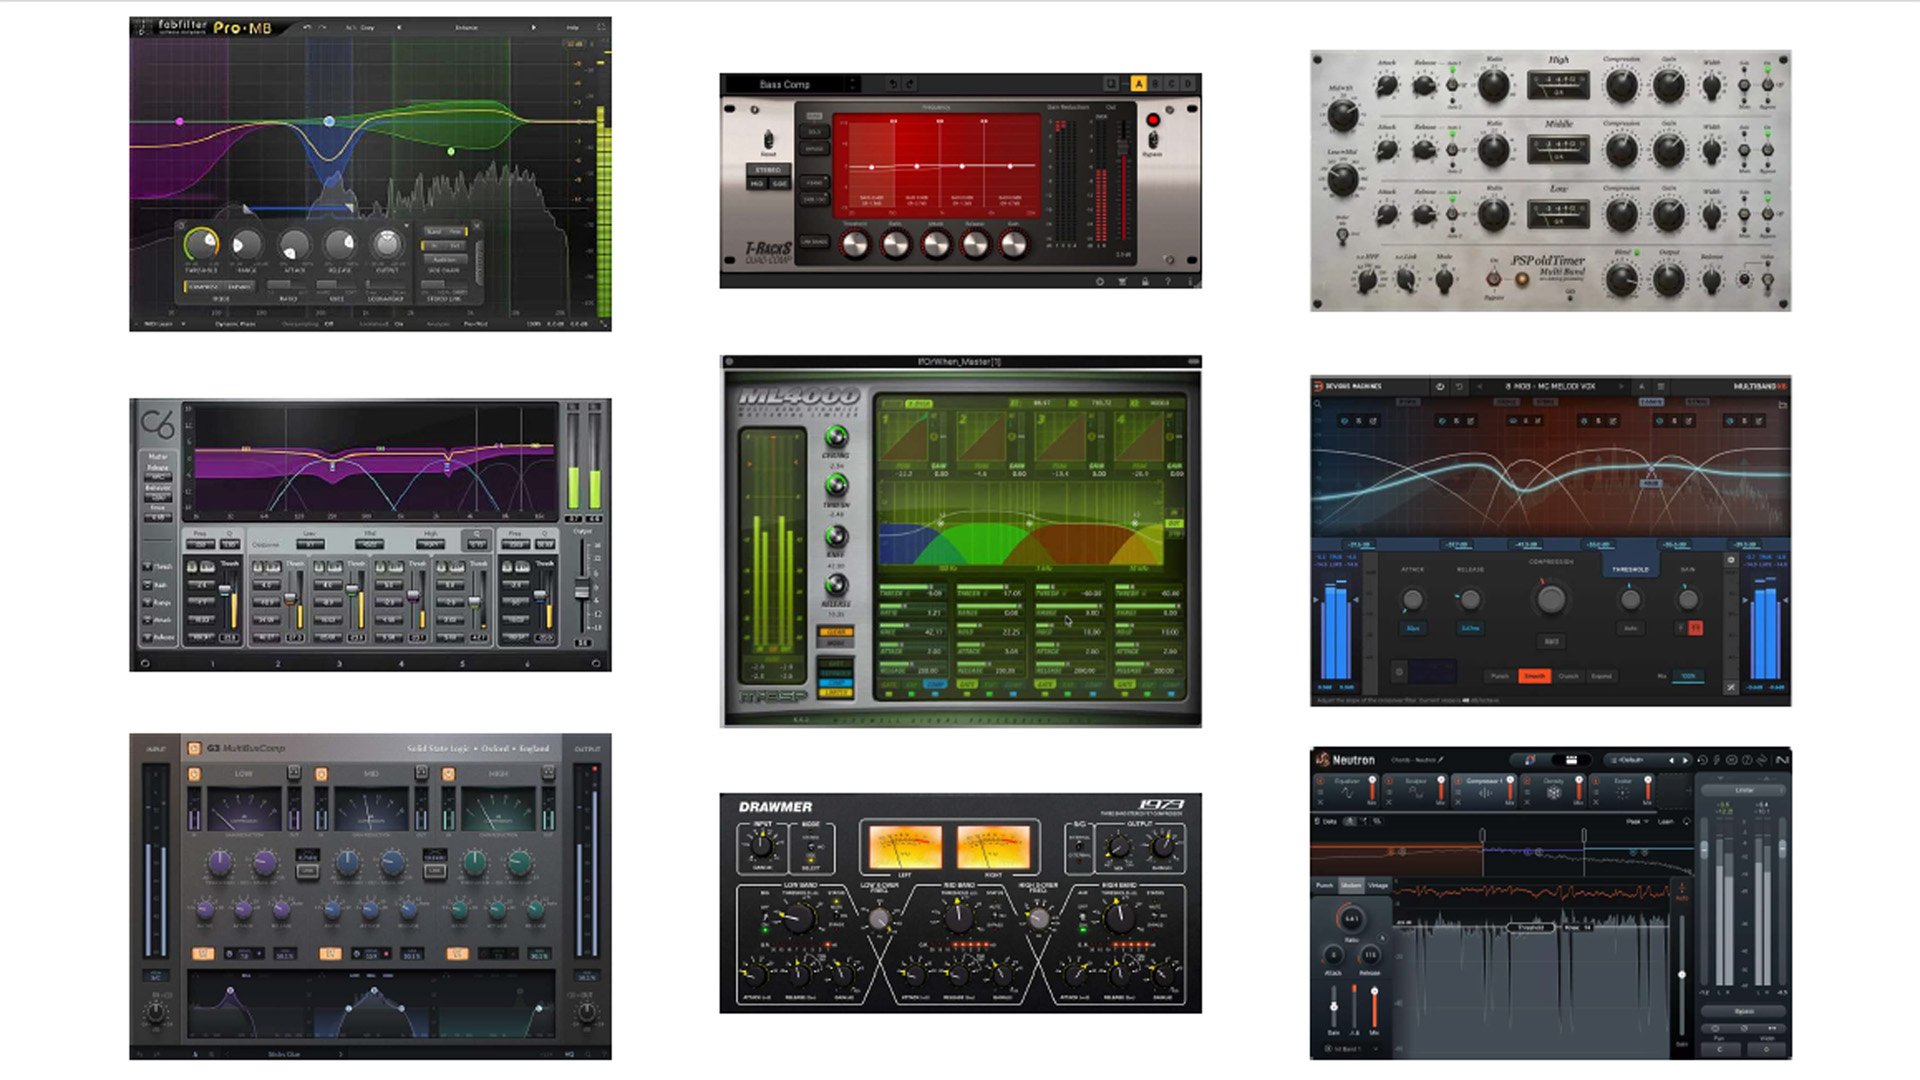Click the Compression knob in Multiband X6
1920x1080 pixels.
(x=1550, y=599)
